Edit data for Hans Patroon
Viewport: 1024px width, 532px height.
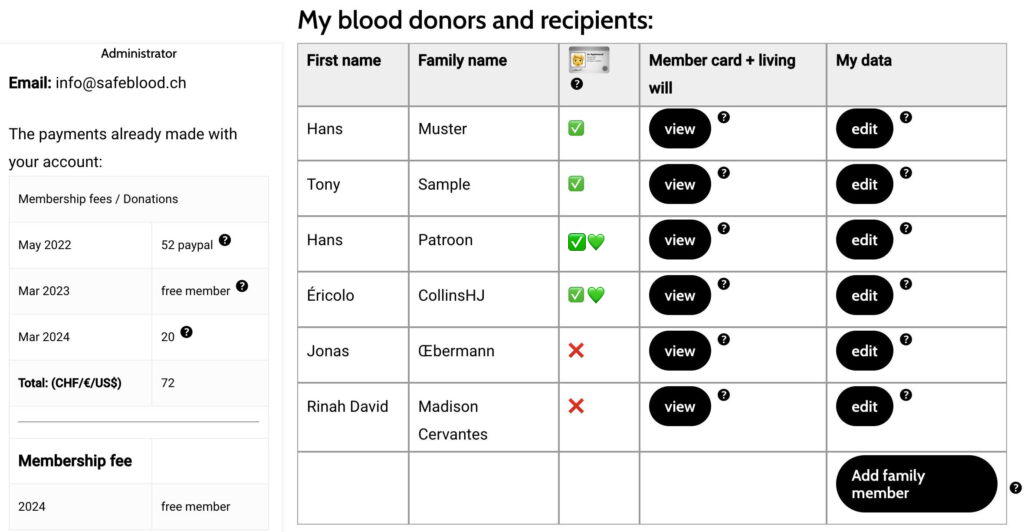864,240
